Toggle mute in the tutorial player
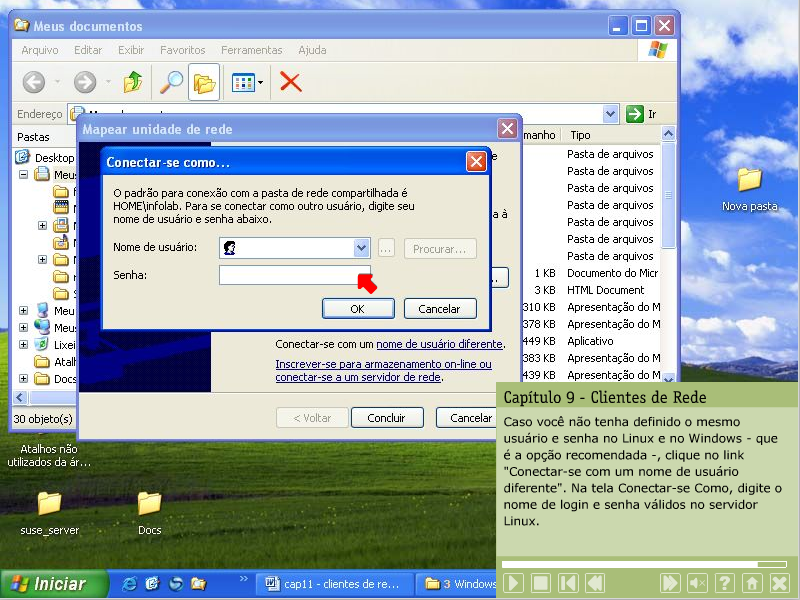The image size is (800, 600). click(x=698, y=583)
